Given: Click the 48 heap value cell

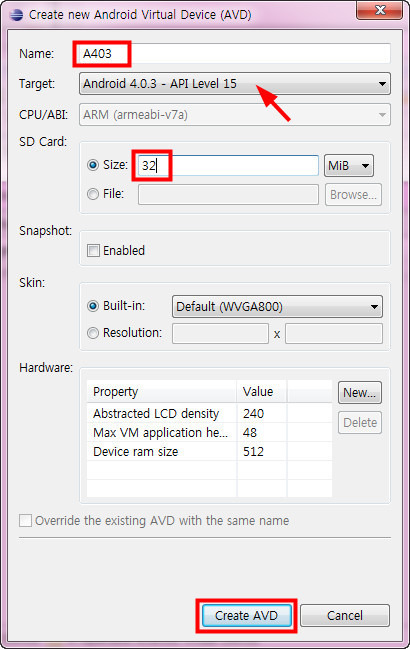Looking at the screenshot, I should click(x=261, y=433).
